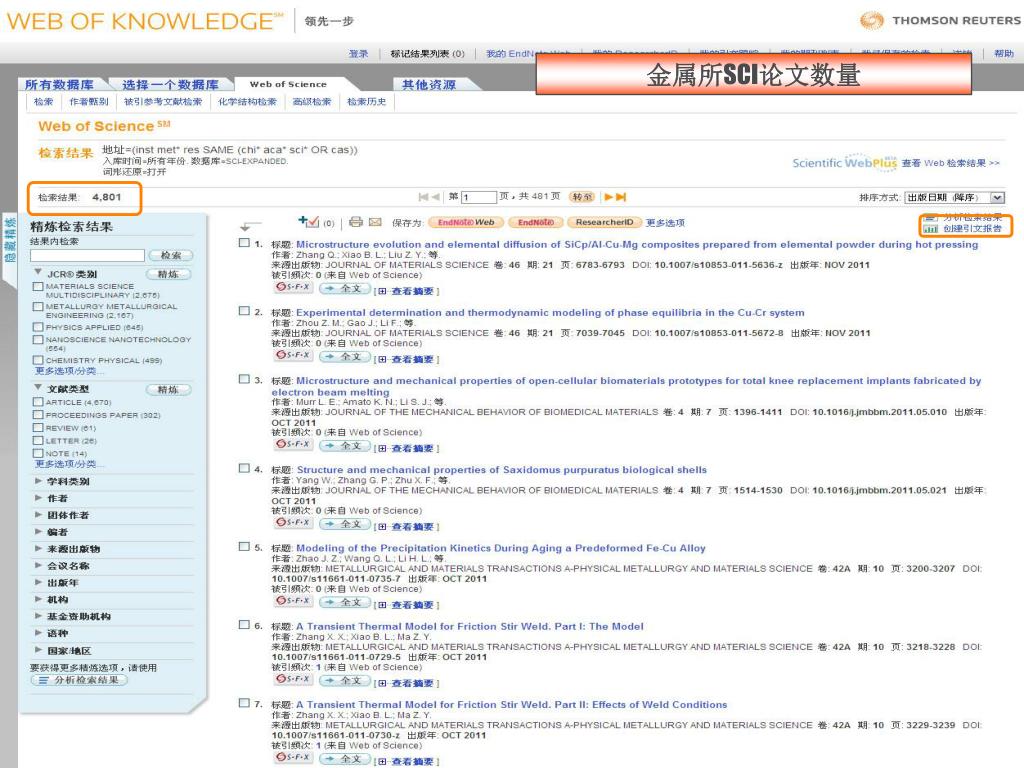Open Scientific WebPlus logo link
Screen dimensions: 1024x768
(844, 162)
